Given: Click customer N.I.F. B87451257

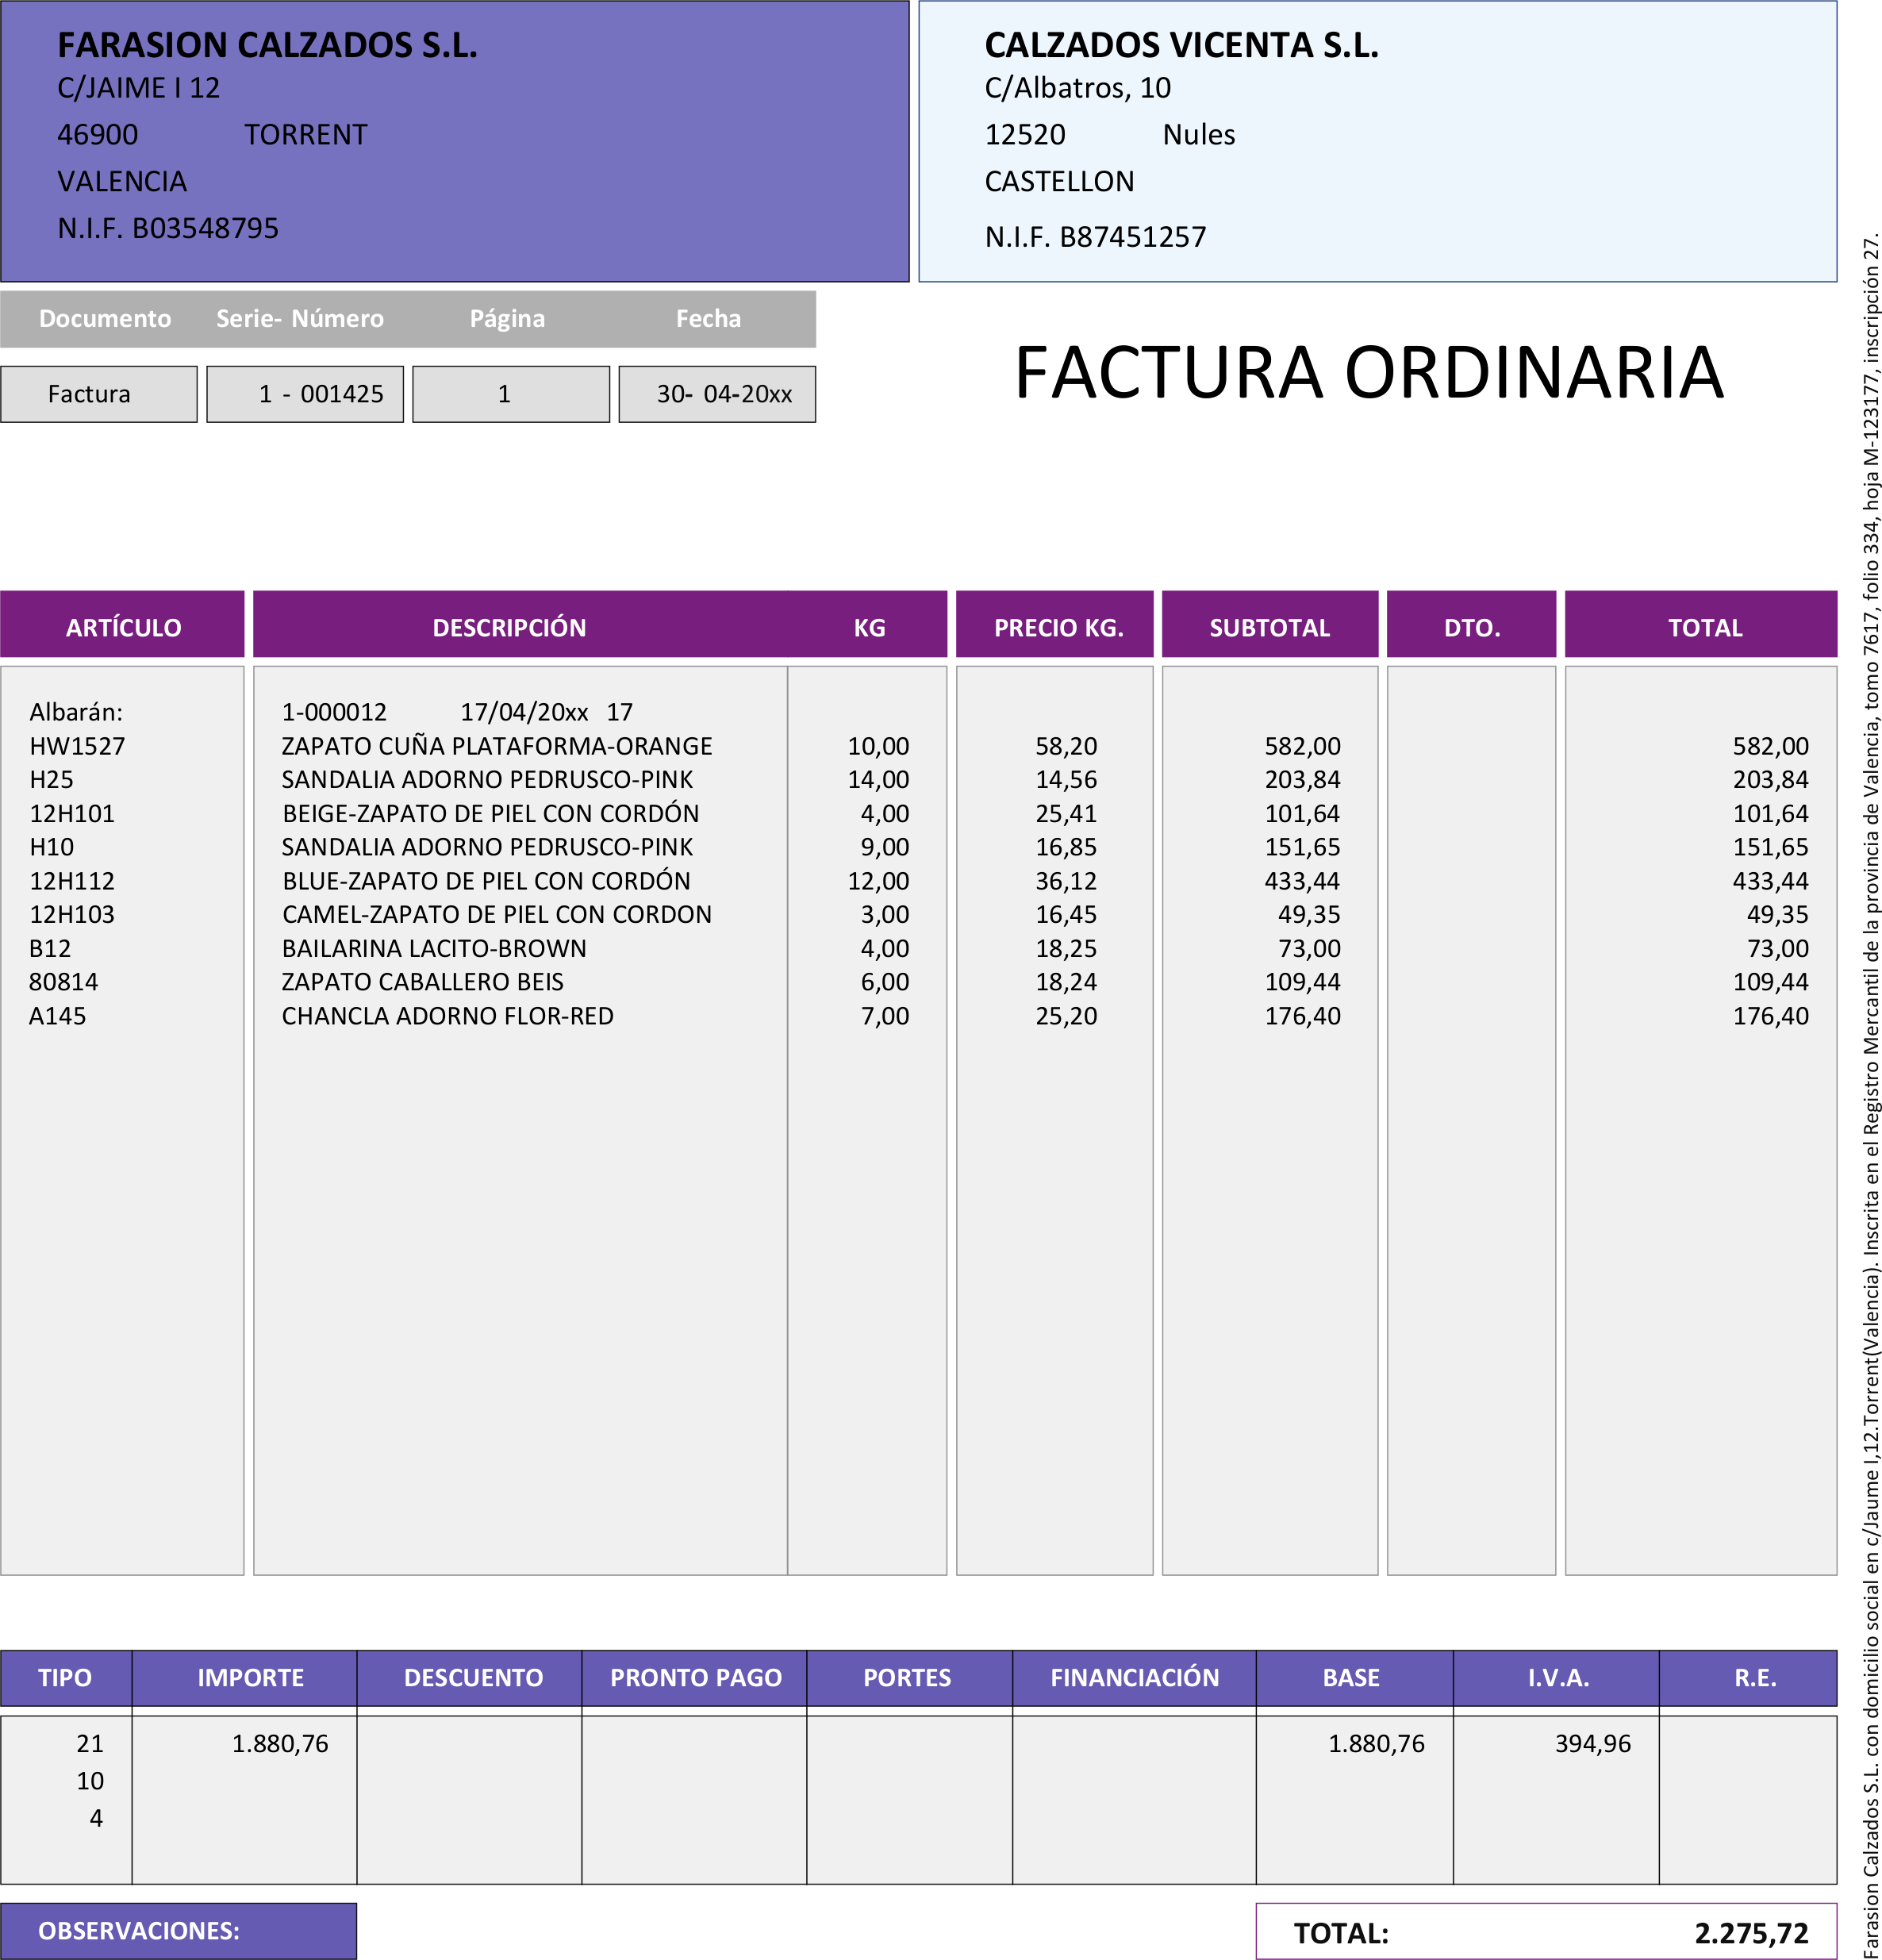Looking at the screenshot, I should (x=1095, y=237).
